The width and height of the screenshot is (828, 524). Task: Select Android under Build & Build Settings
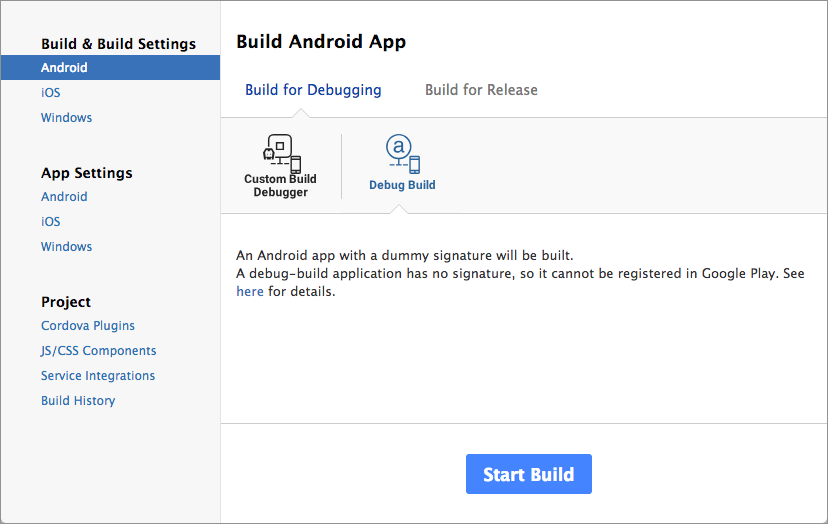(x=110, y=68)
